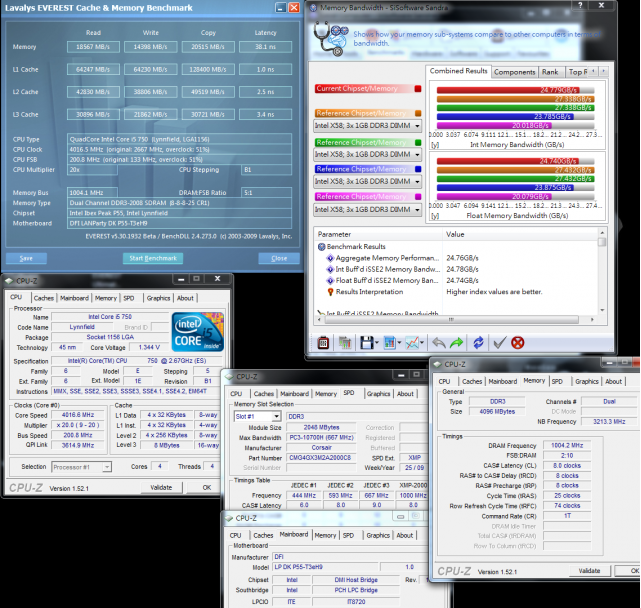The image size is (641, 608).
Task: Click the bar chart icon in Sandra's toolbar
Action: click(x=390, y=343)
